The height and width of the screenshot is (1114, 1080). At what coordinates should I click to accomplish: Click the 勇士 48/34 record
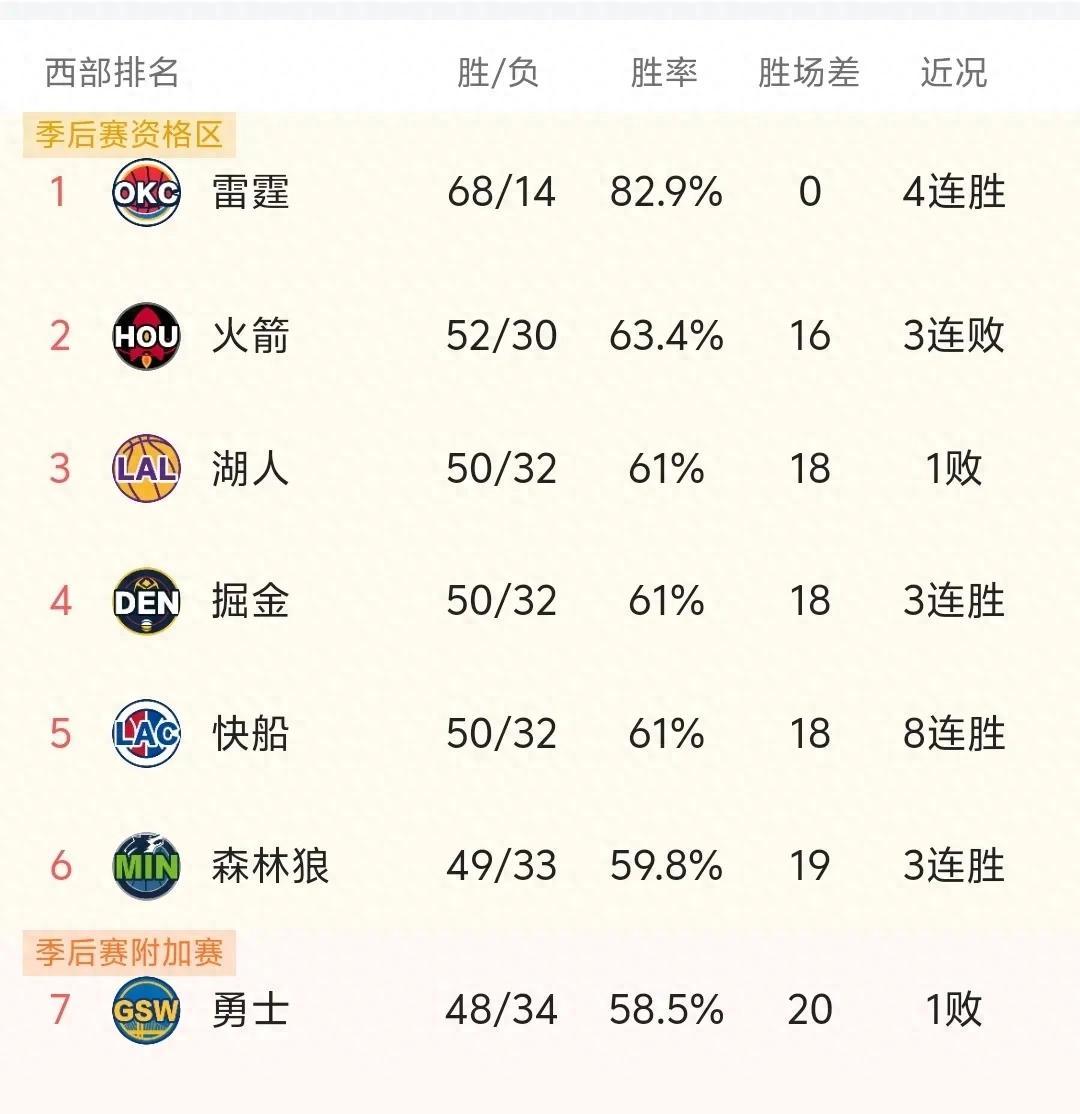[x=501, y=1010]
